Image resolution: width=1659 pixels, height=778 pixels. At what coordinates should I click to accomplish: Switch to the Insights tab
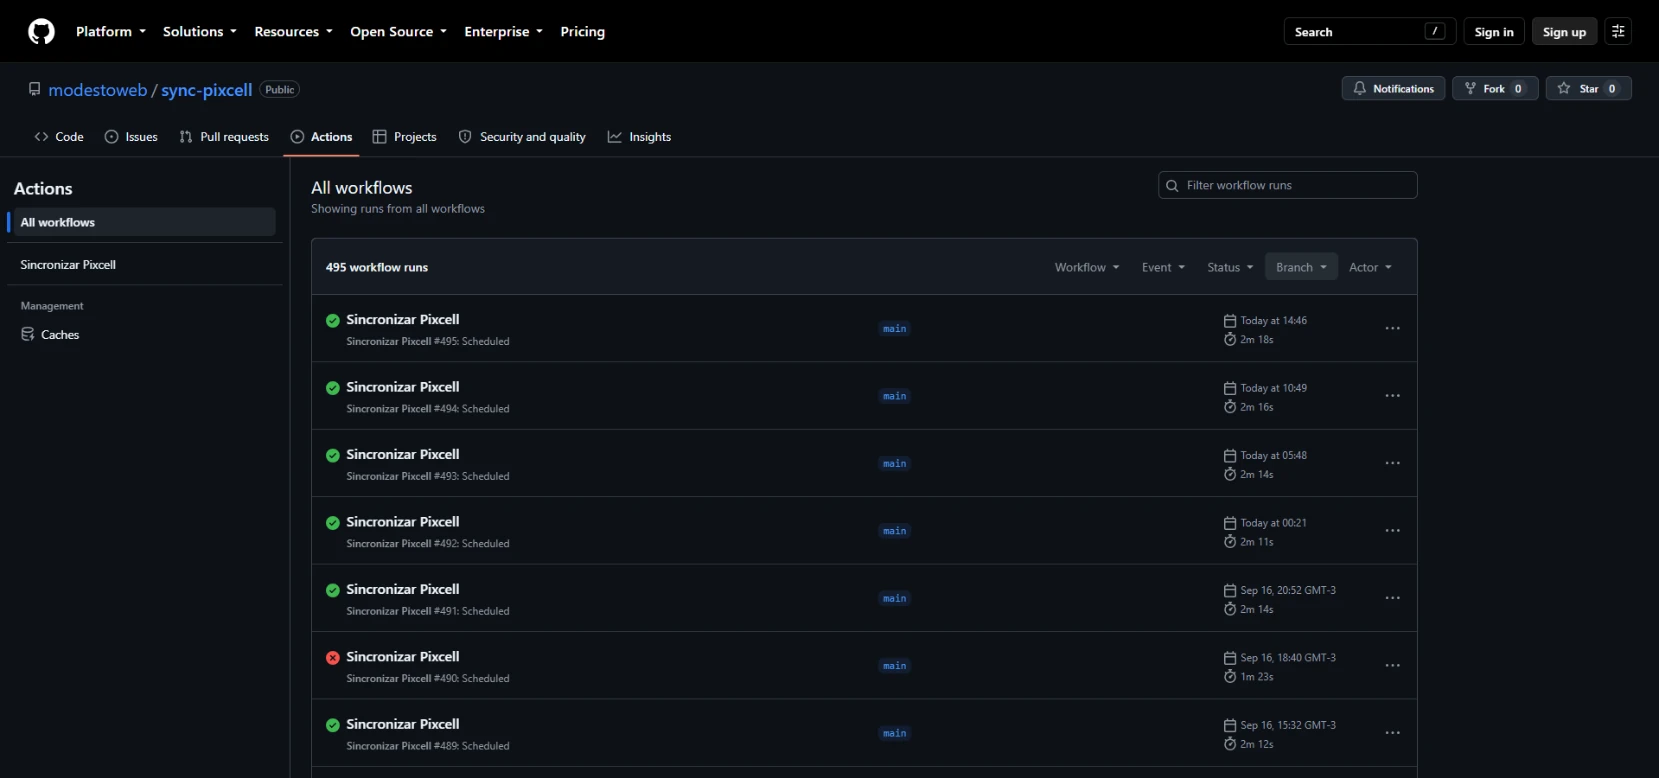(x=639, y=137)
